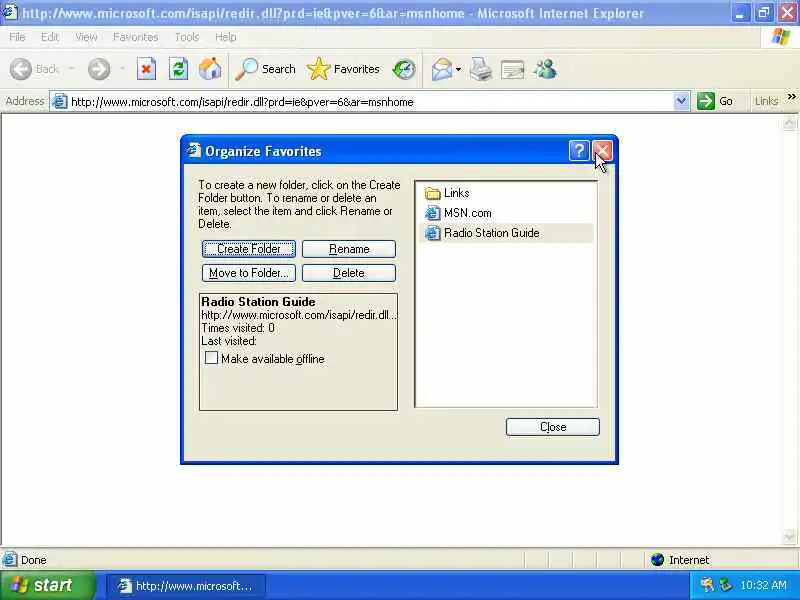Click the Start button
The height and width of the screenshot is (600, 800).
(x=47, y=585)
